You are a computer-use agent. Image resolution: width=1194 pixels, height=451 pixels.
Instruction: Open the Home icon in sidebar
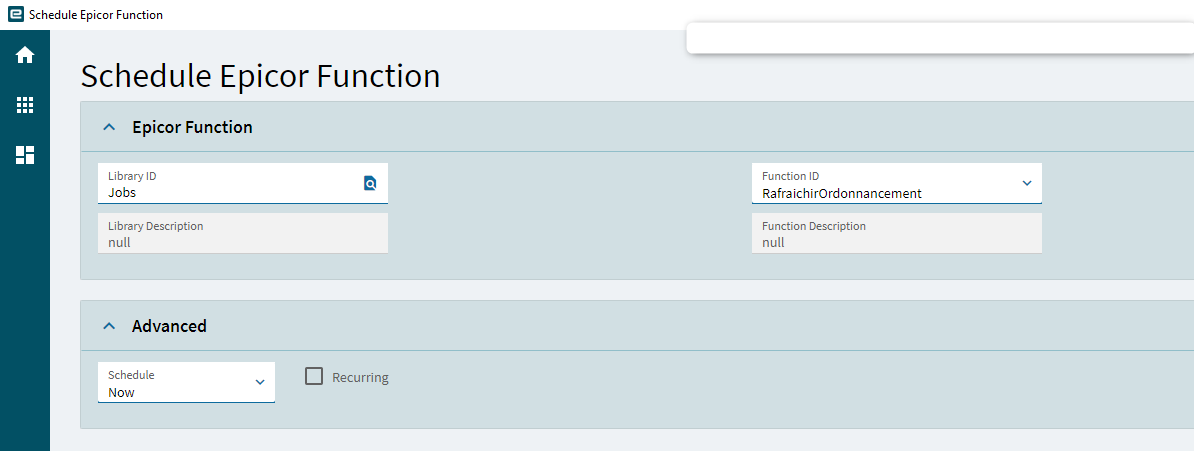click(25, 55)
